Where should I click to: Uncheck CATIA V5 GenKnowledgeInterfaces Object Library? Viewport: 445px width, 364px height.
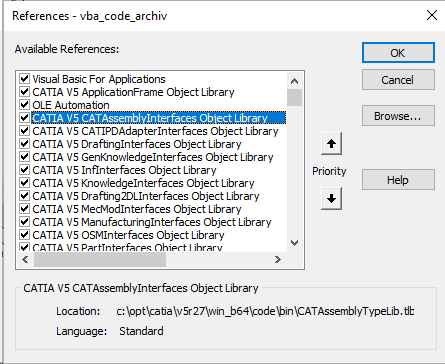click(24, 157)
